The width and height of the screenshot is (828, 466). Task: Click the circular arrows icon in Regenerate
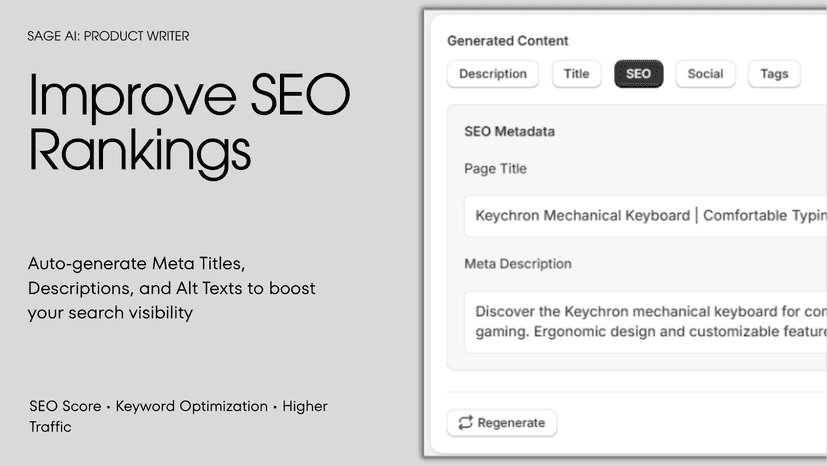465,423
